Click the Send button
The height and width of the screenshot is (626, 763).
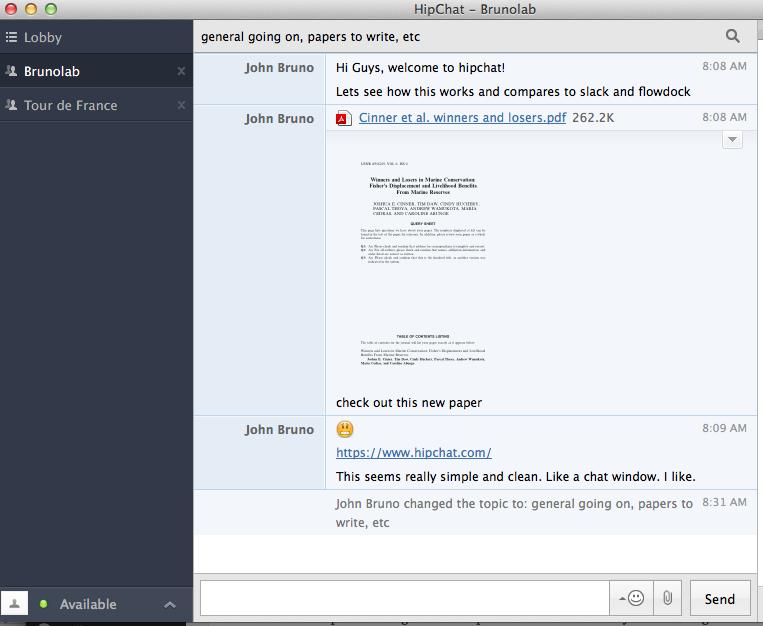pos(720,598)
